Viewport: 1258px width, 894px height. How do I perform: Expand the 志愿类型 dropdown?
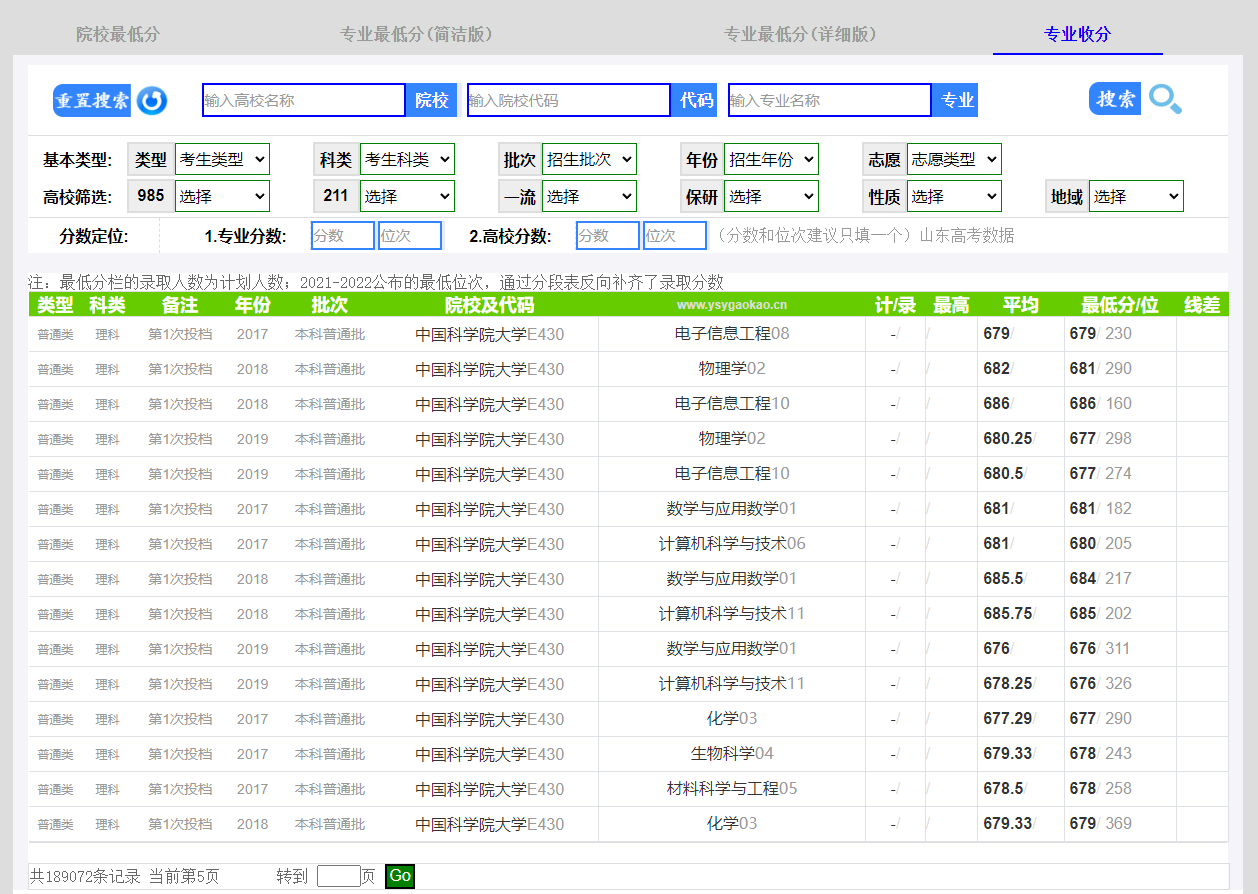click(x=954, y=160)
